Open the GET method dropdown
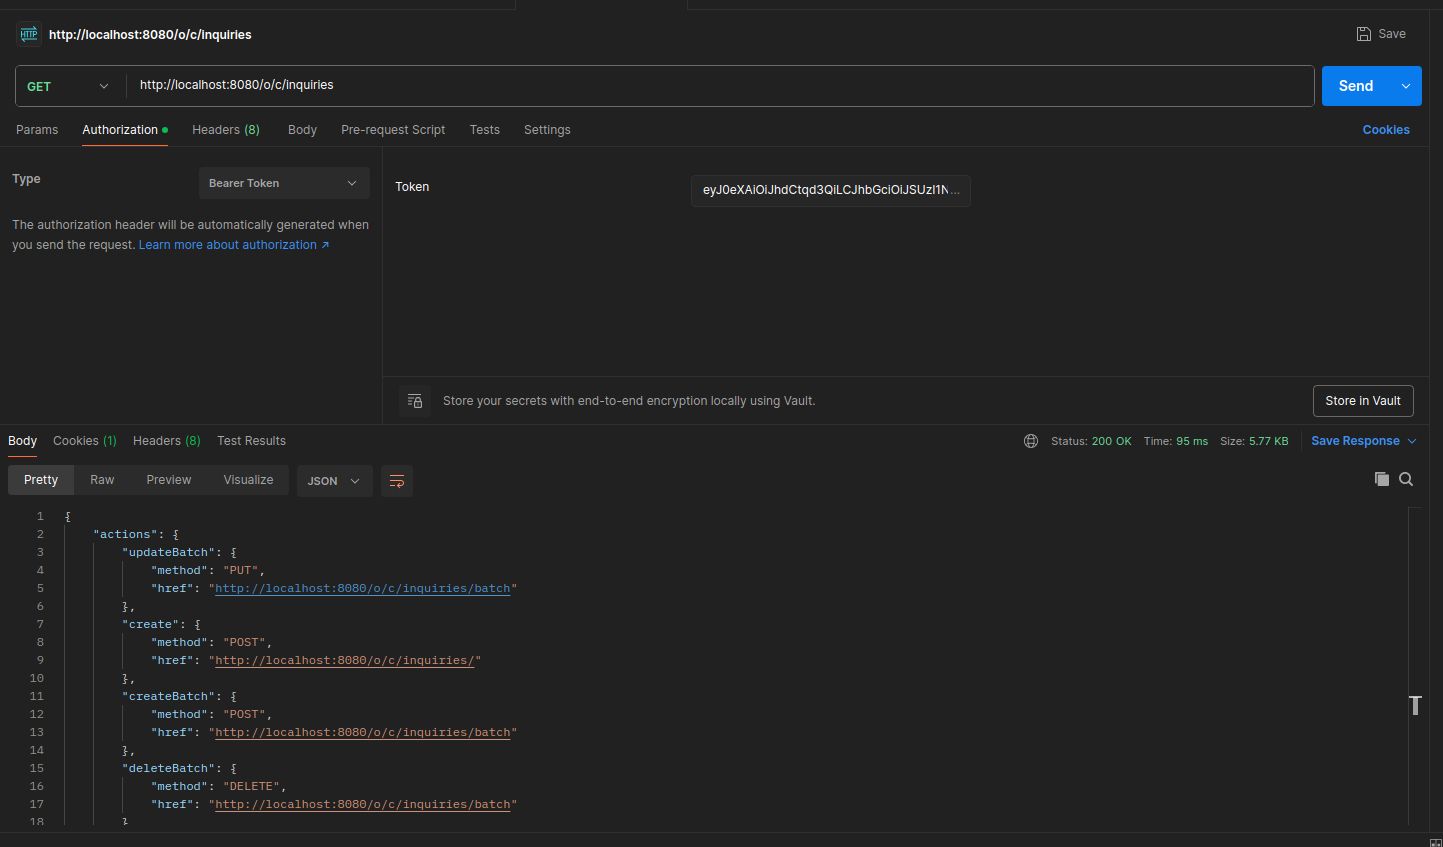Image resolution: width=1443 pixels, height=847 pixels. click(x=68, y=86)
